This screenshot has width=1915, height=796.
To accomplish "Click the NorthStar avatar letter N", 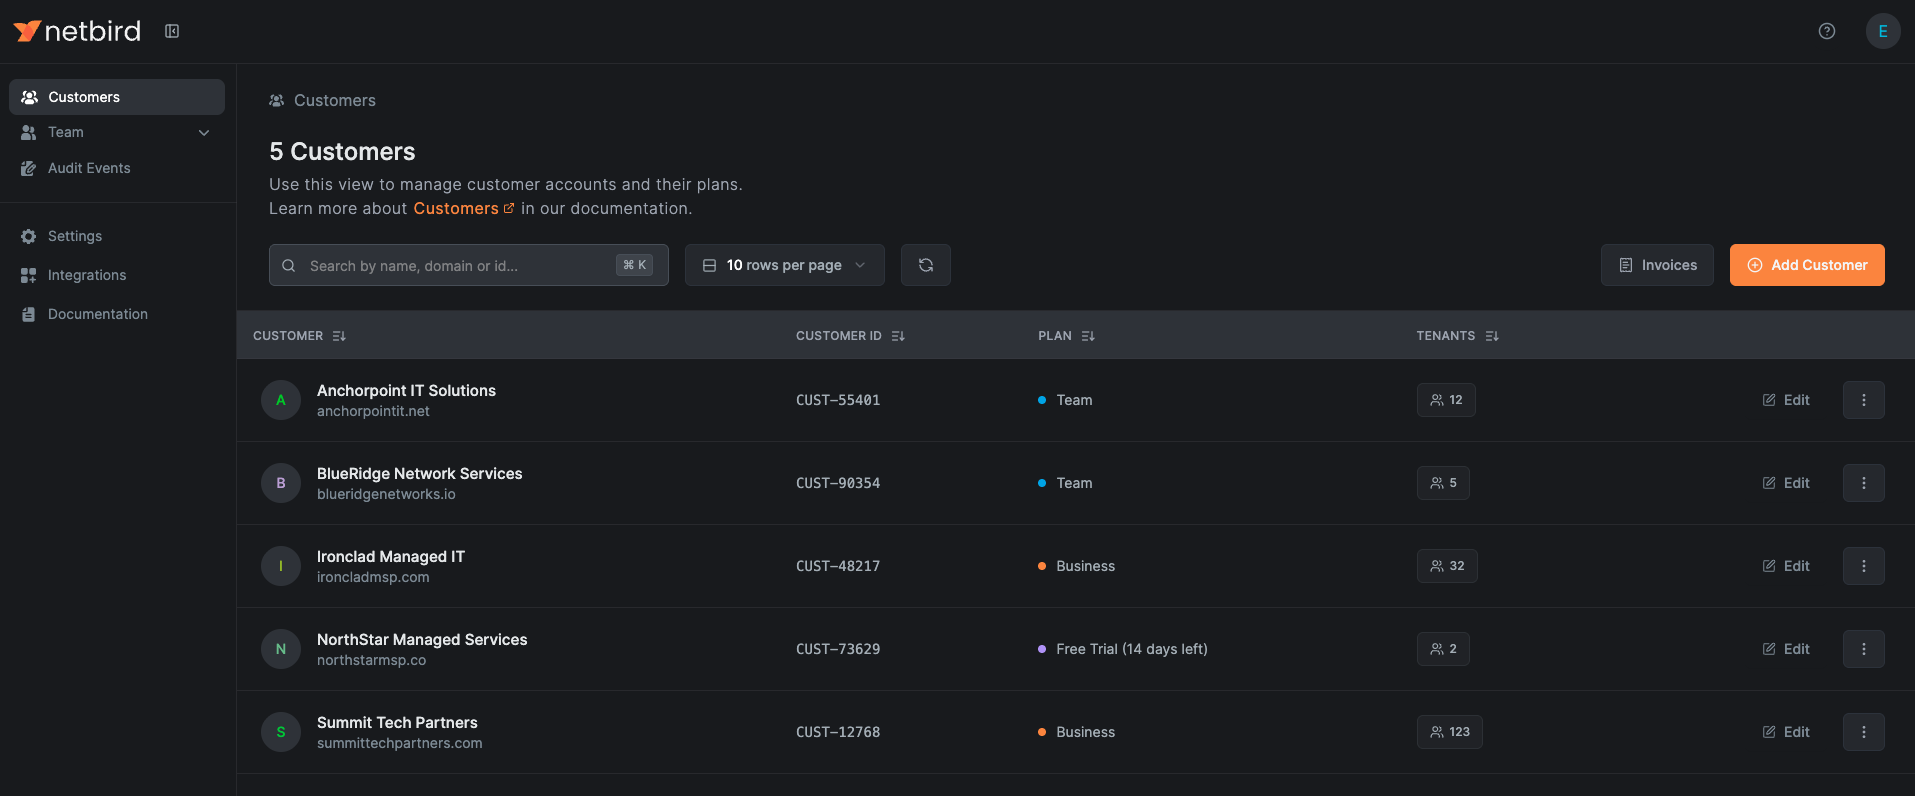I will (281, 649).
